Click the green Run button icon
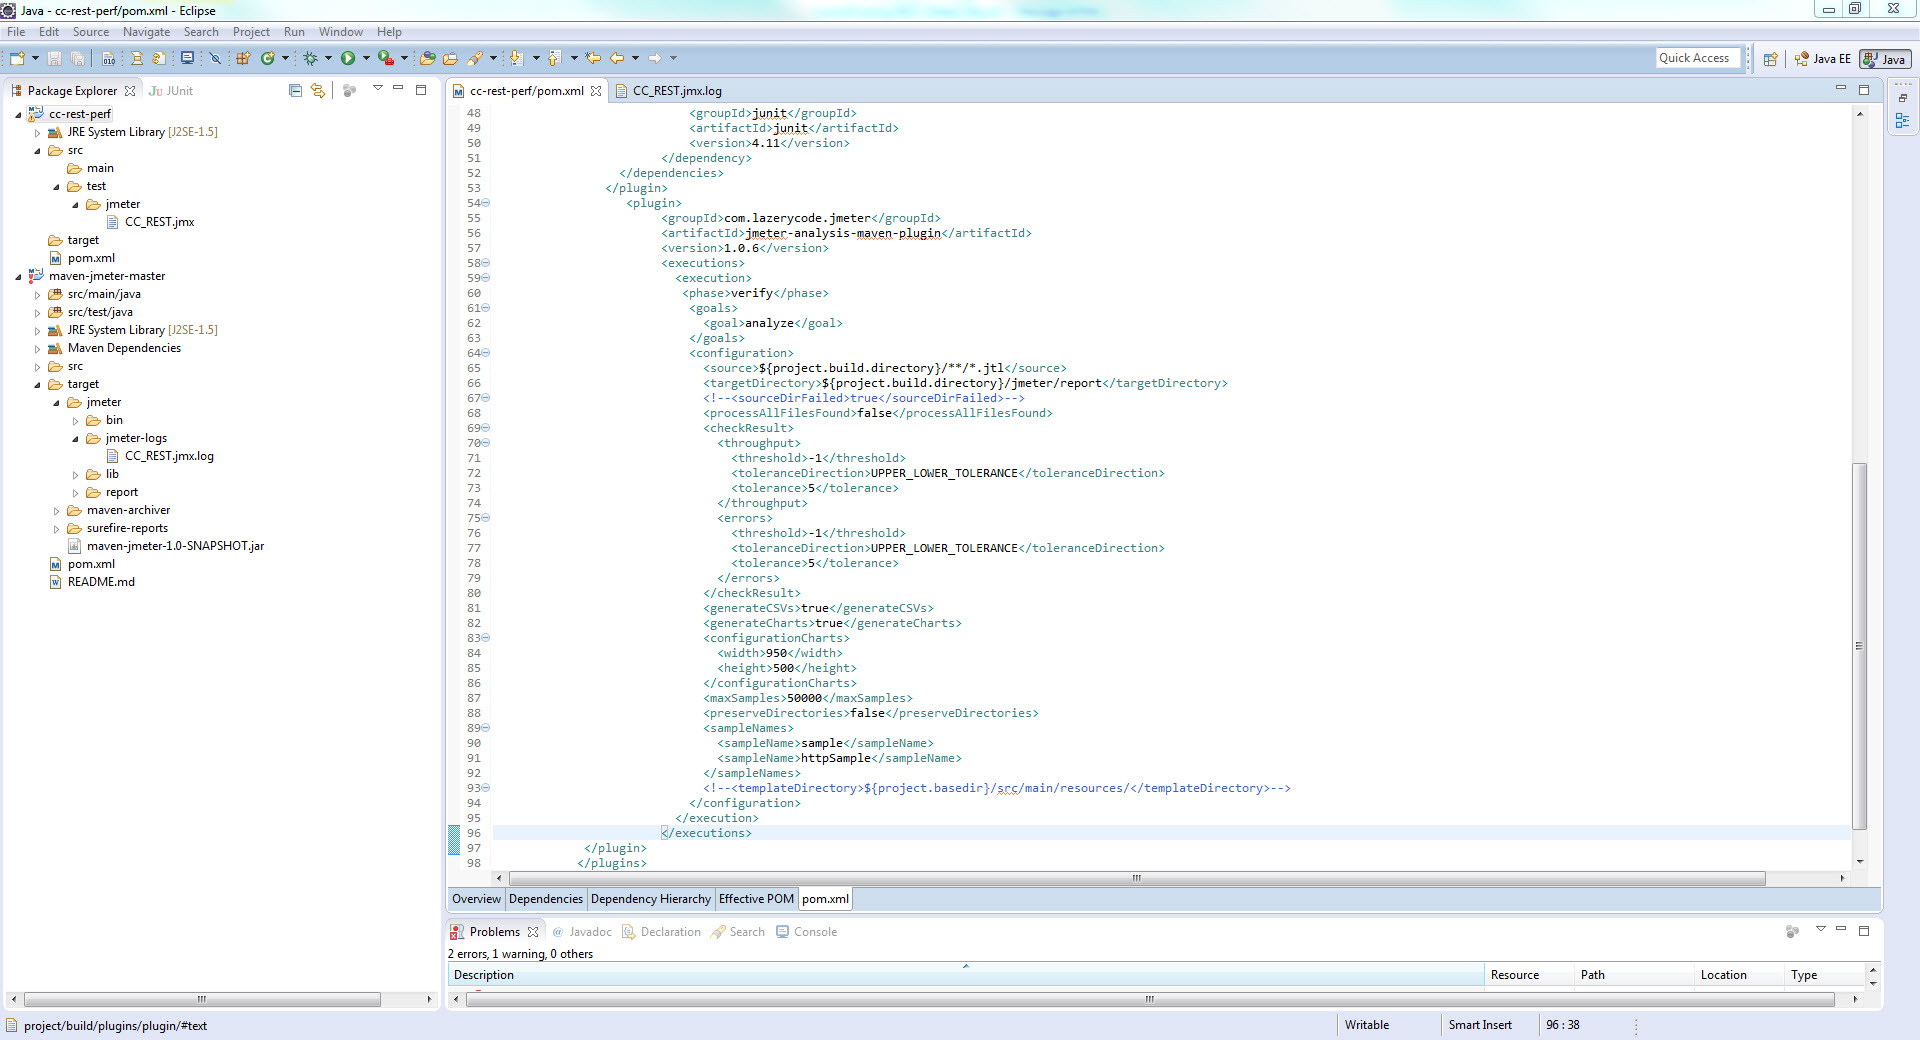The width and height of the screenshot is (1920, 1040). pos(348,59)
